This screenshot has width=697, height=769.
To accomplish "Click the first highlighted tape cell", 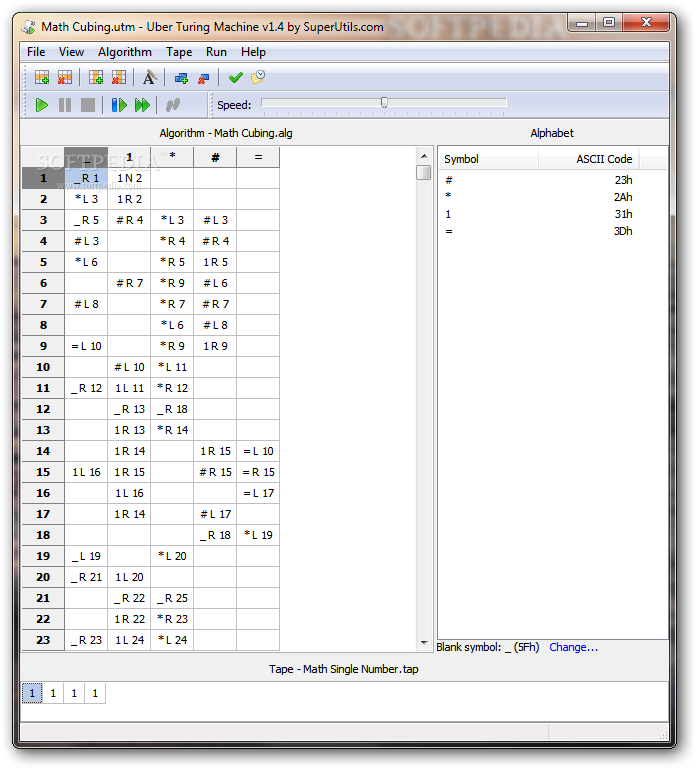I will click(x=32, y=693).
